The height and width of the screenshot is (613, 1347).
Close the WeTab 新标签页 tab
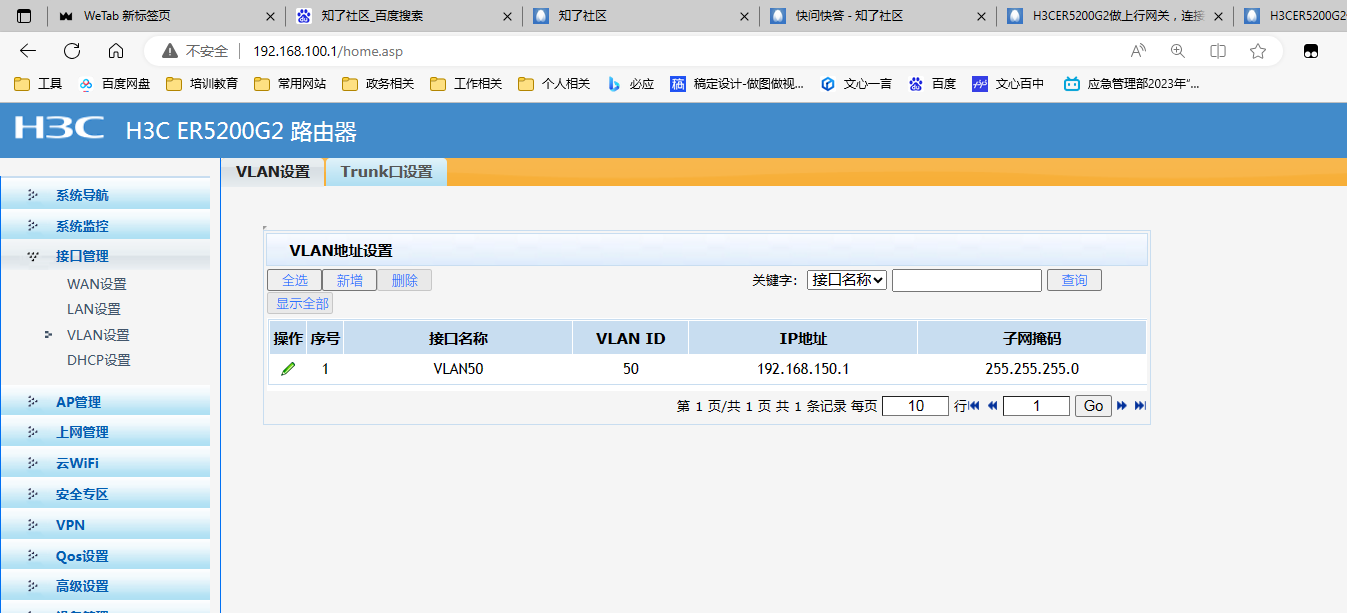(x=270, y=16)
